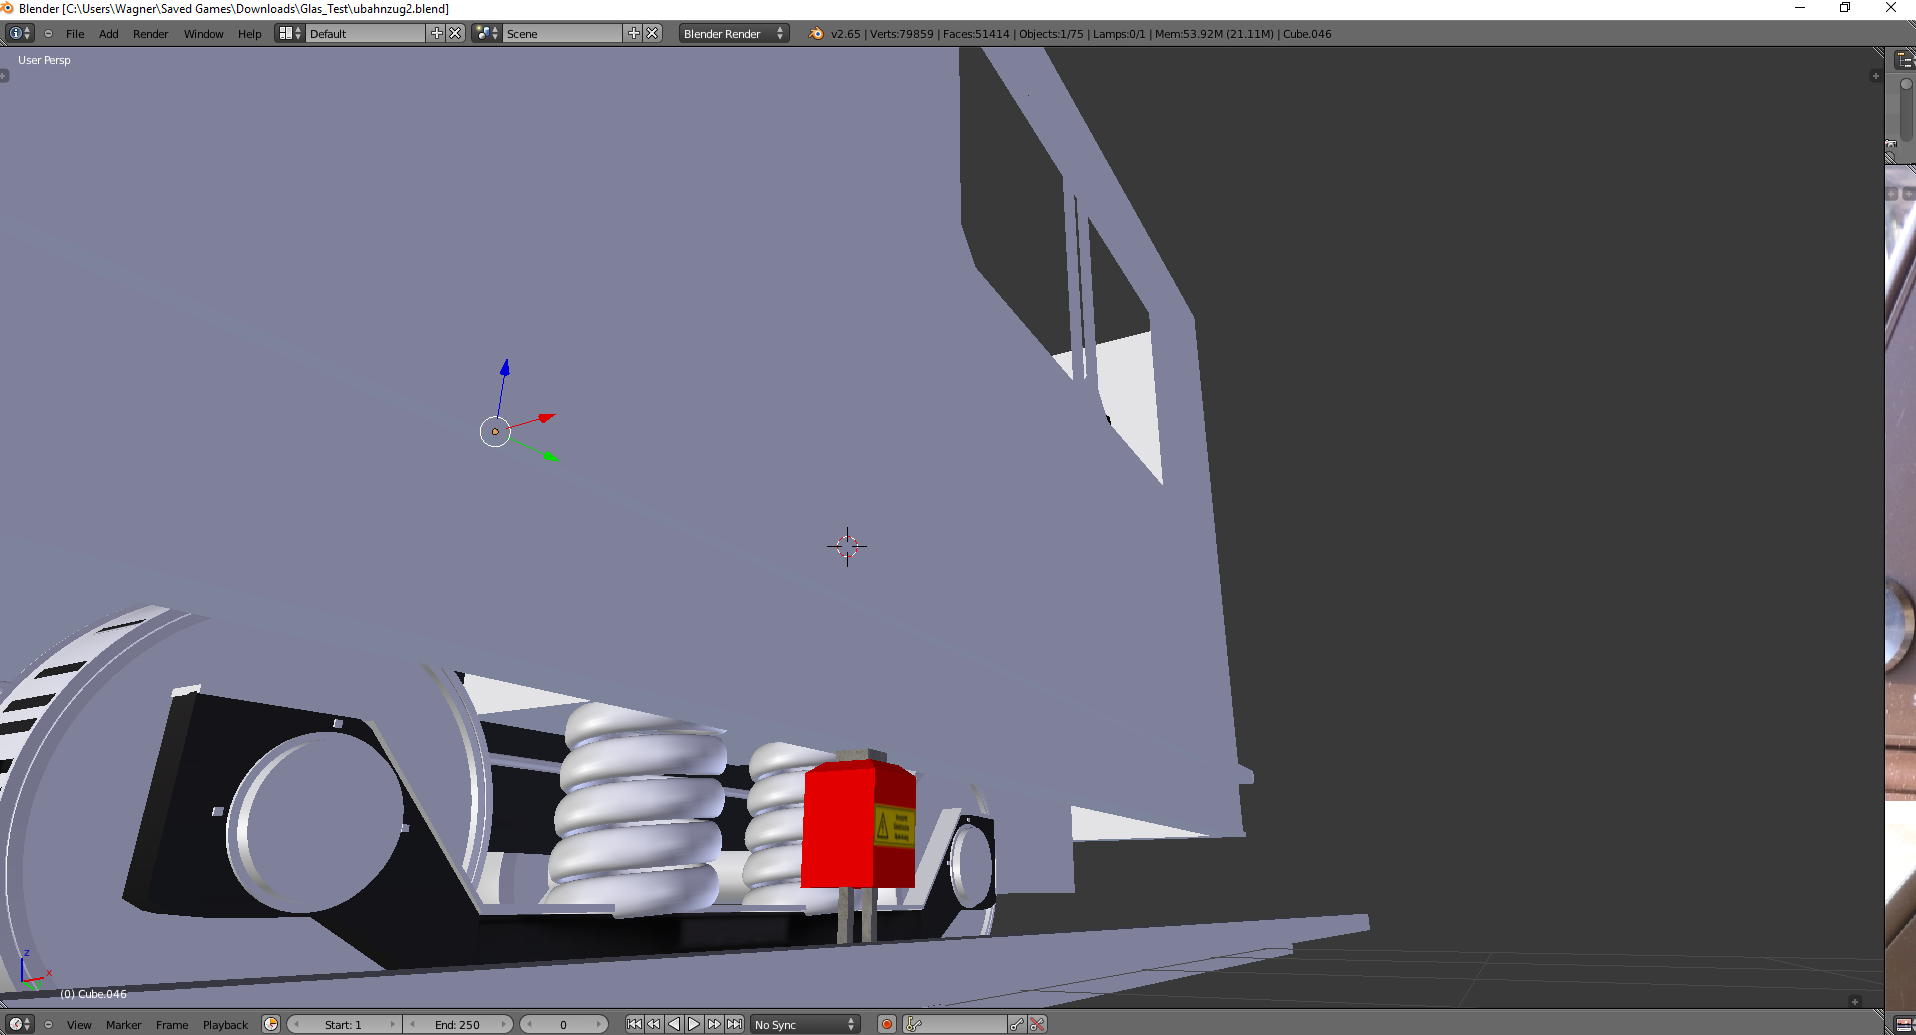Expand the viewport tool shelf plus
1916x1035 pixels.
tap(4, 76)
